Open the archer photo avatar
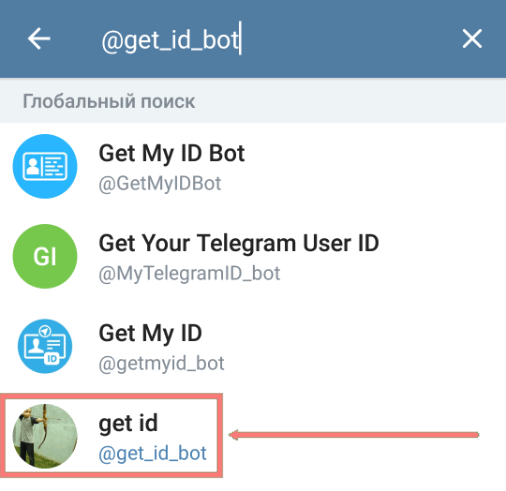Image resolution: width=506 pixels, height=491 pixels. point(45,436)
